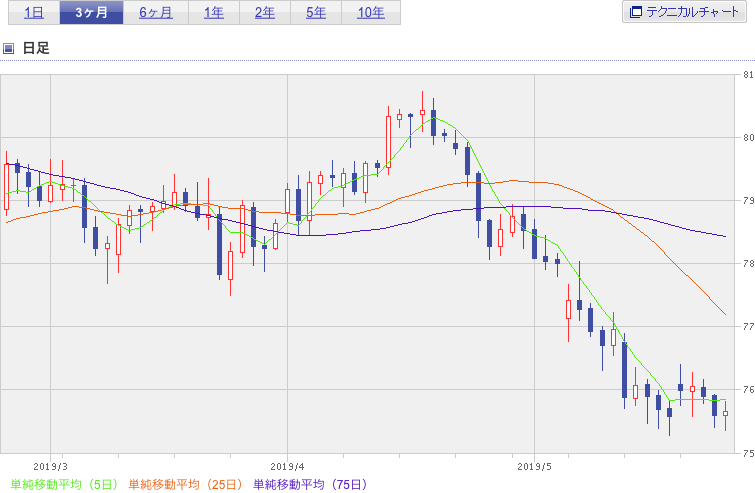Switch to the 1年 chart range
The width and height of the screenshot is (755, 493).
tap(214, 13)
